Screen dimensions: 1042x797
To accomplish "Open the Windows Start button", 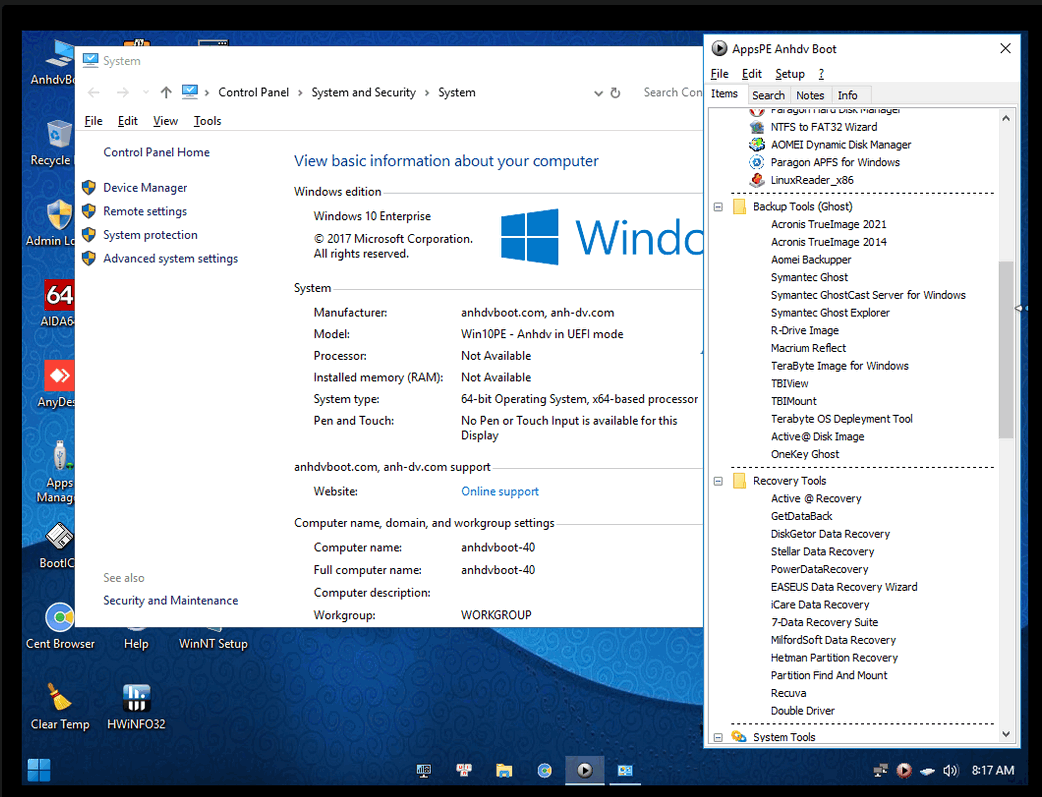I will click(x=39, y=770).
